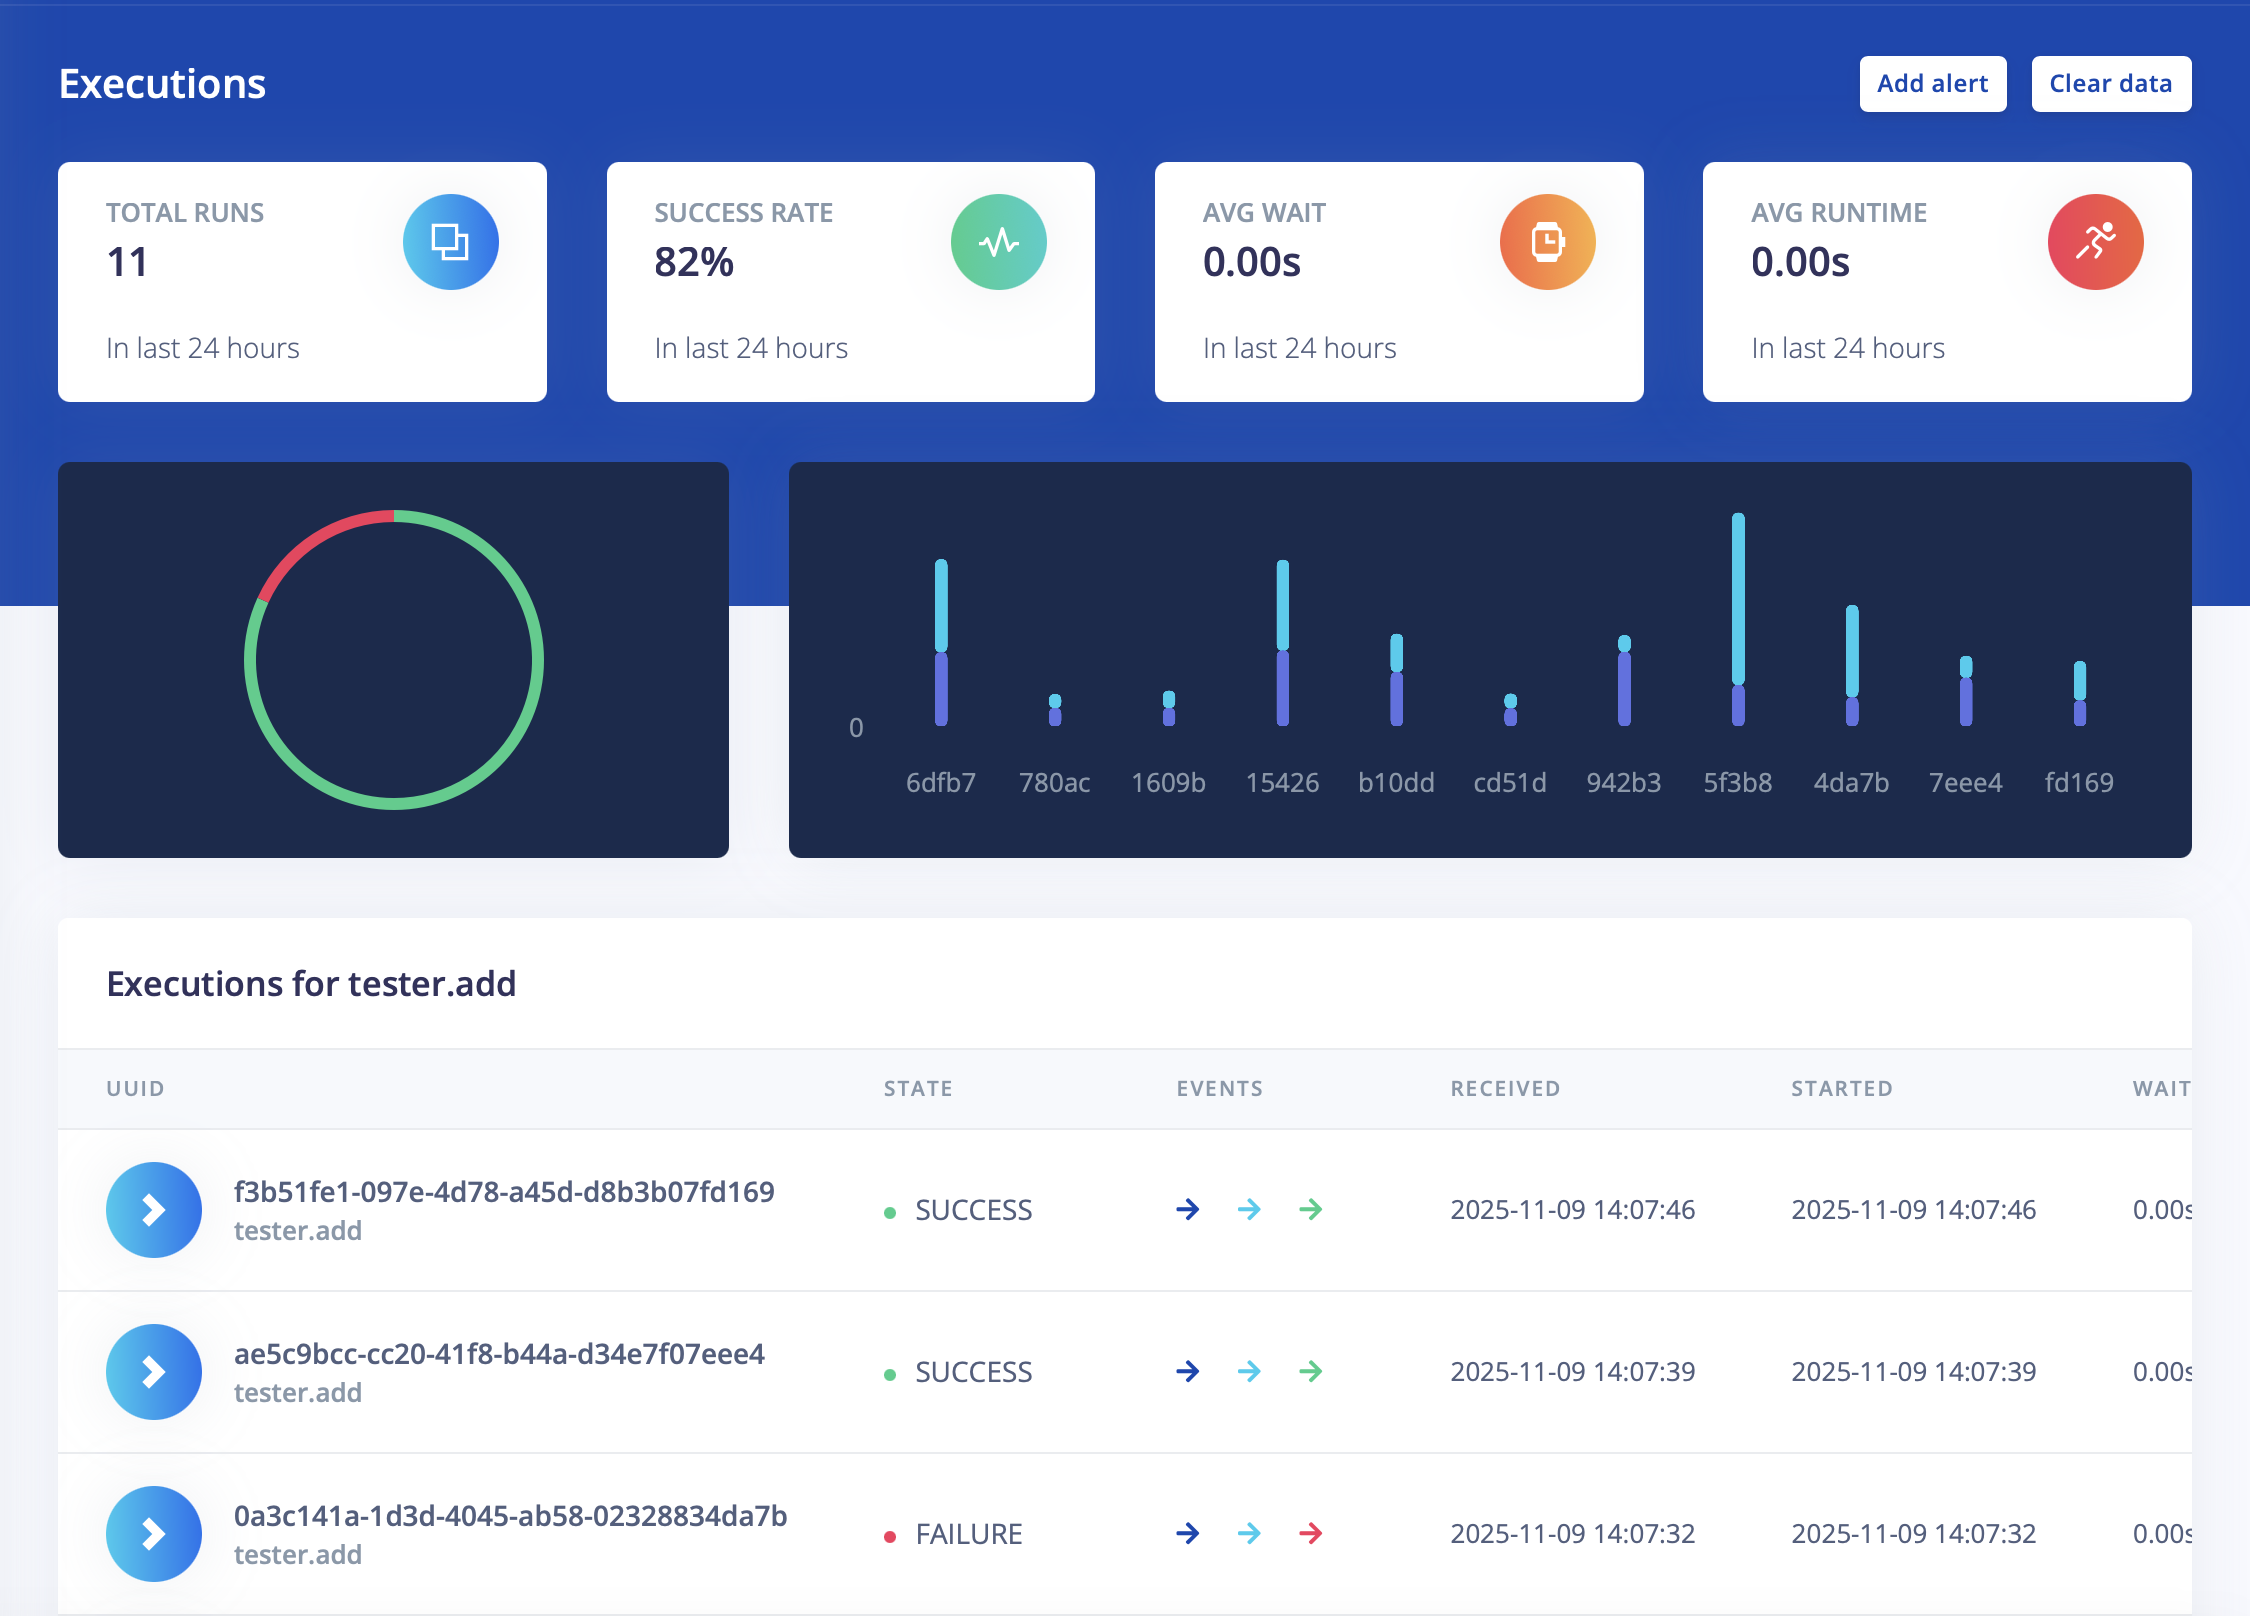Click the tallest bar labeled 5f3b8
The image size is (2250, 1616).
1738,620
